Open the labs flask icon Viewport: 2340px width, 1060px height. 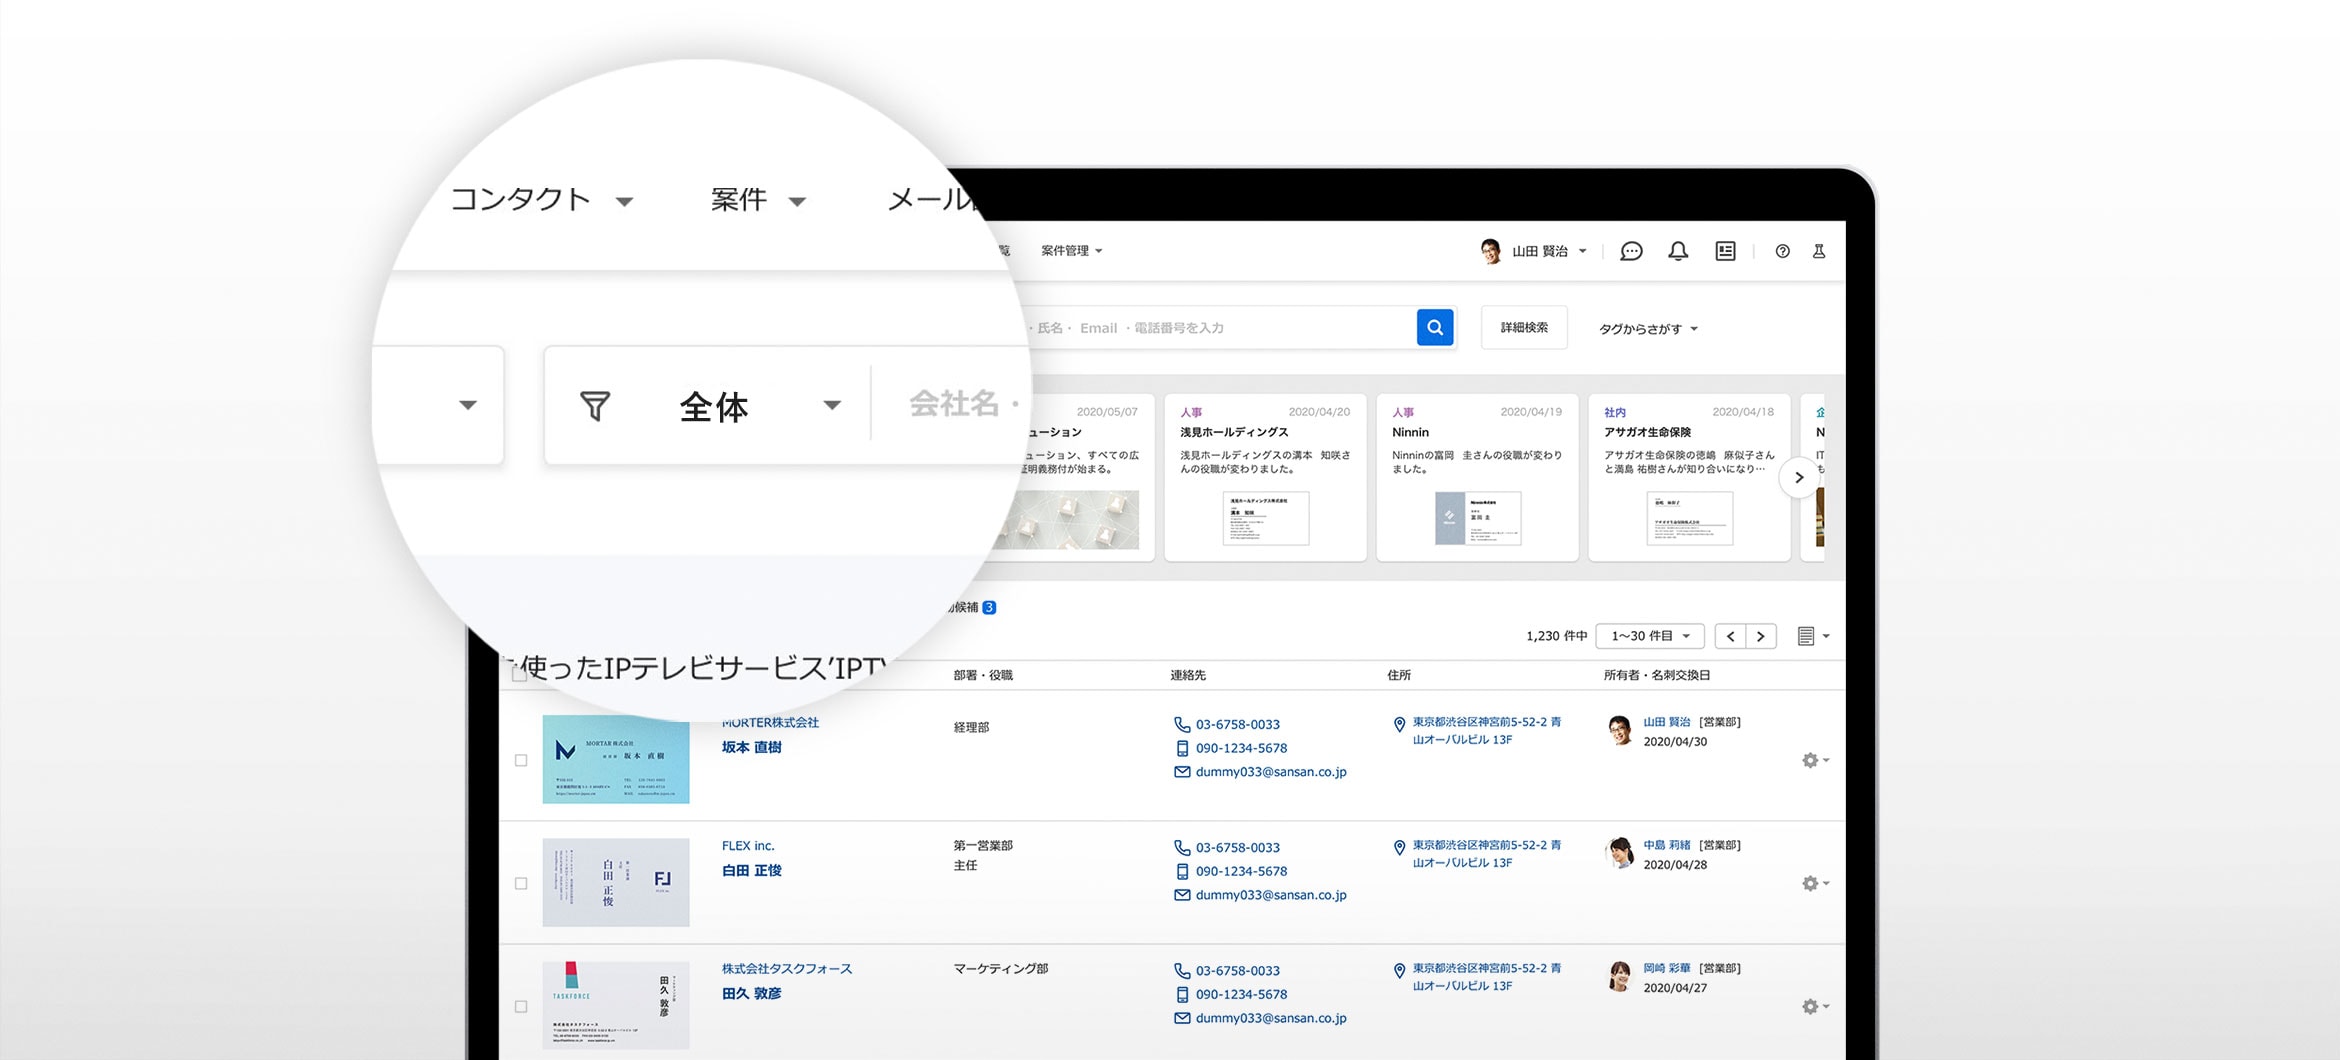coord(1819,251)
